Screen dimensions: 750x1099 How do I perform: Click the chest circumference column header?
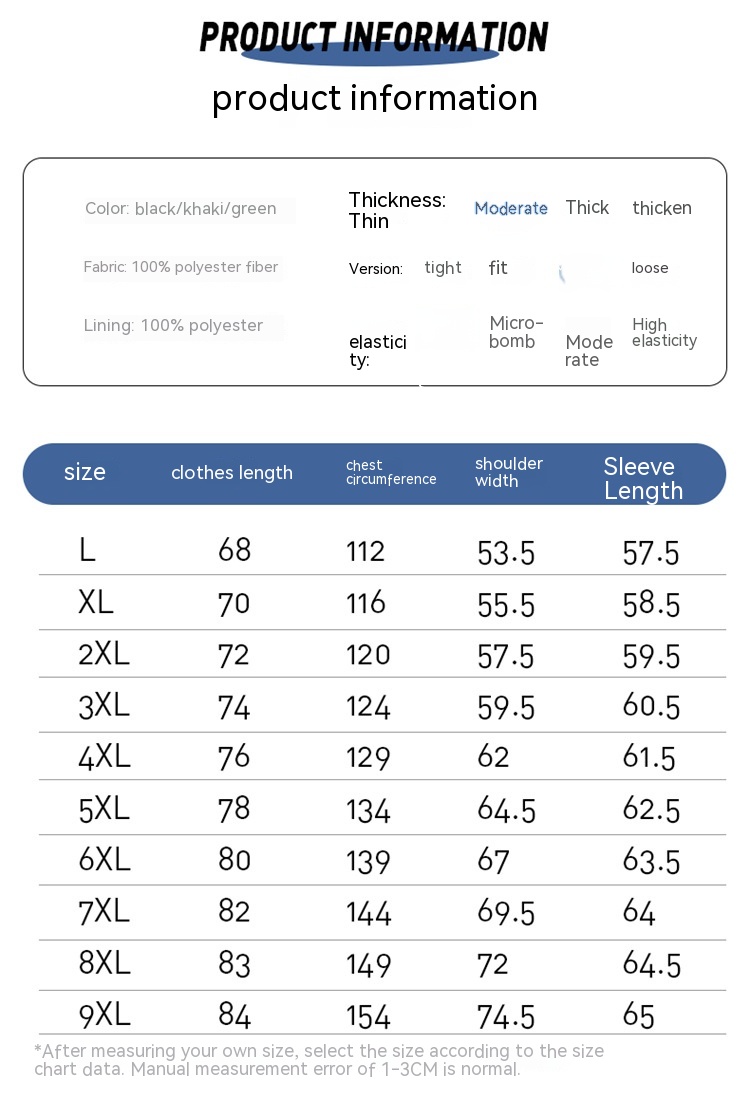pyautogui.click(x=391, y=472)
